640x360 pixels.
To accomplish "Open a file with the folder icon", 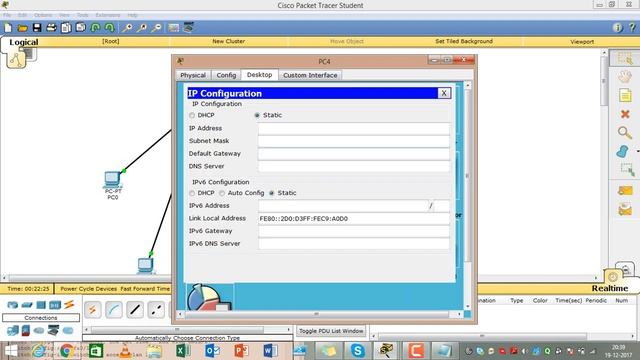I will tap(22, 28).
